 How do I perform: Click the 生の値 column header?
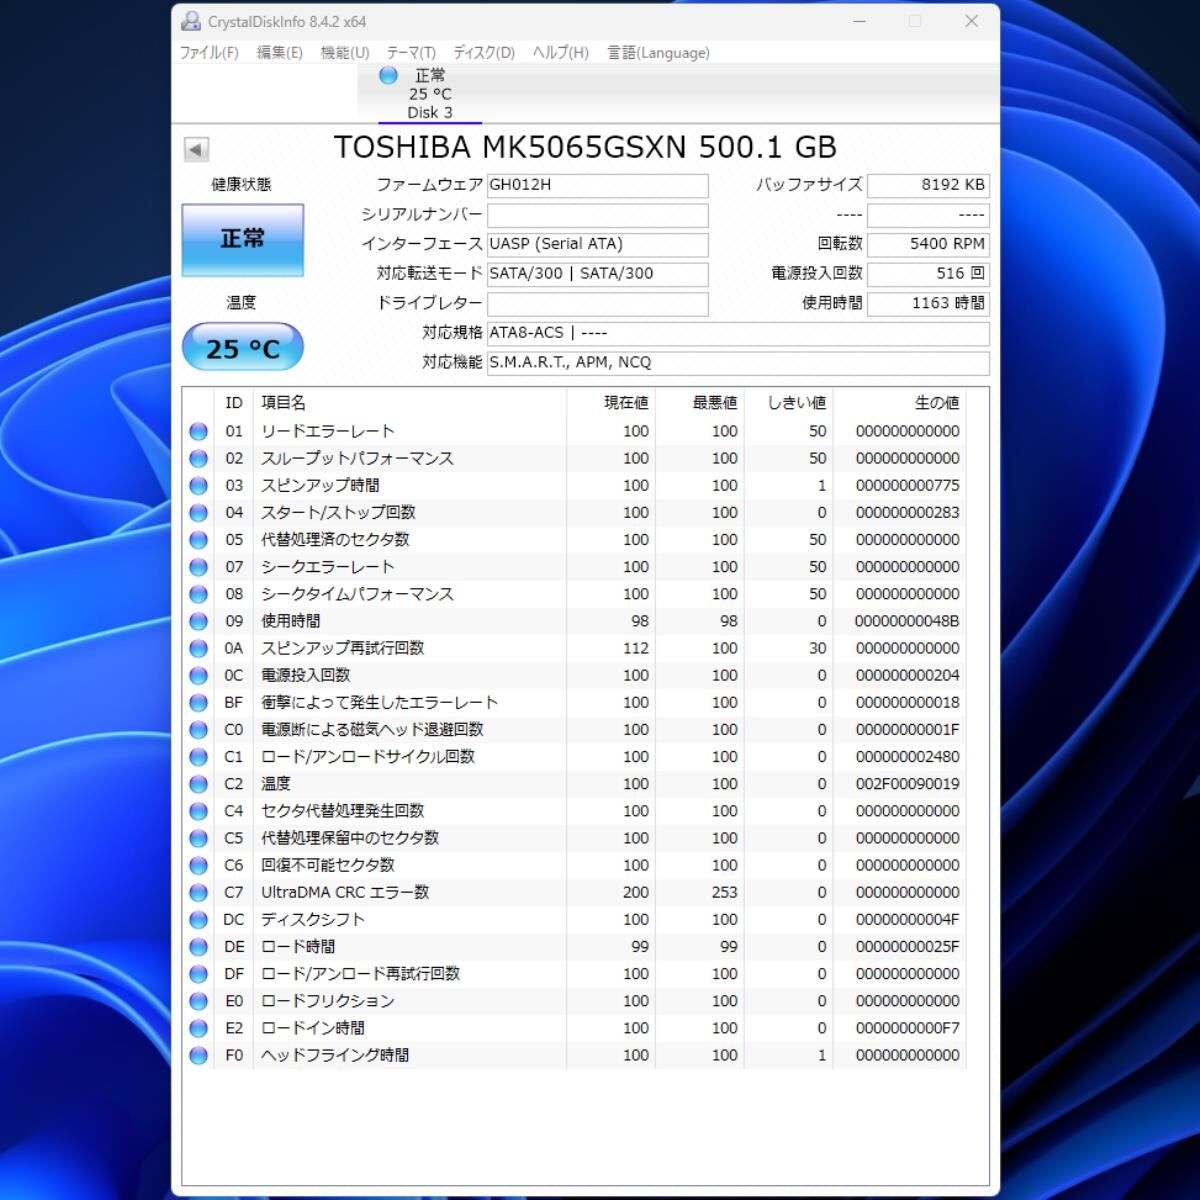click(936, 403)
